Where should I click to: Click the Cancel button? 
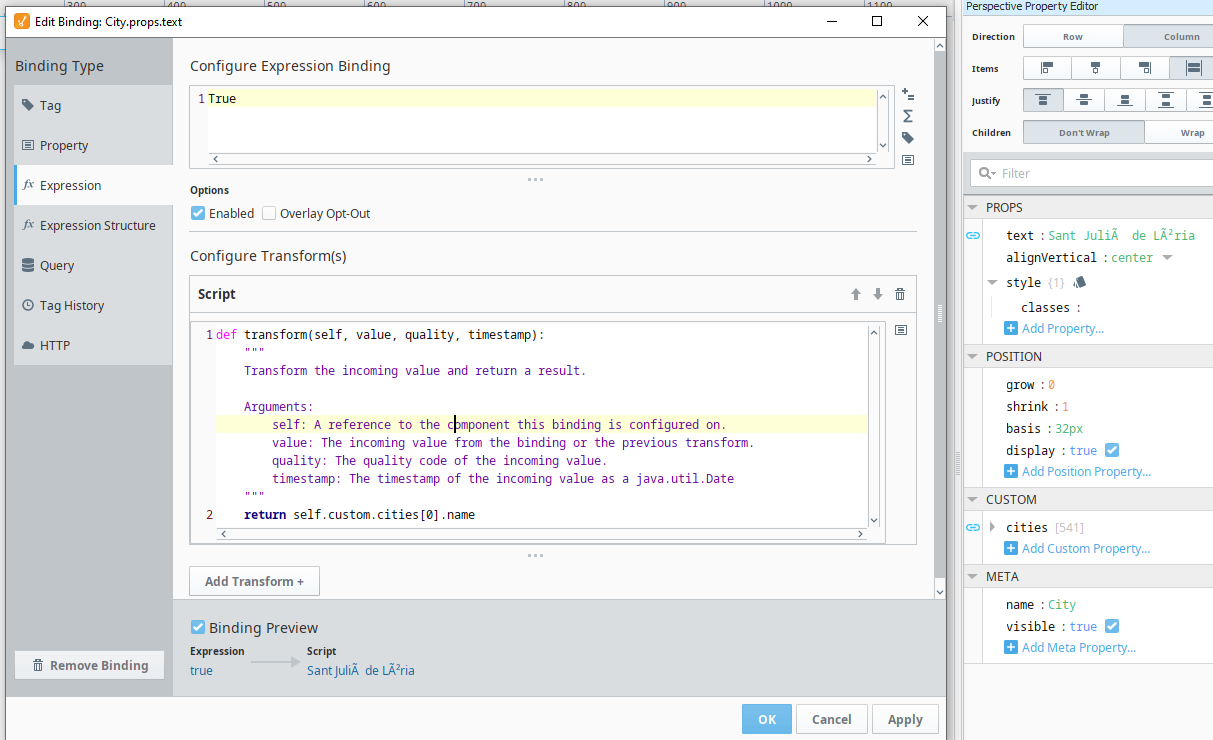(x=832, y=719)
